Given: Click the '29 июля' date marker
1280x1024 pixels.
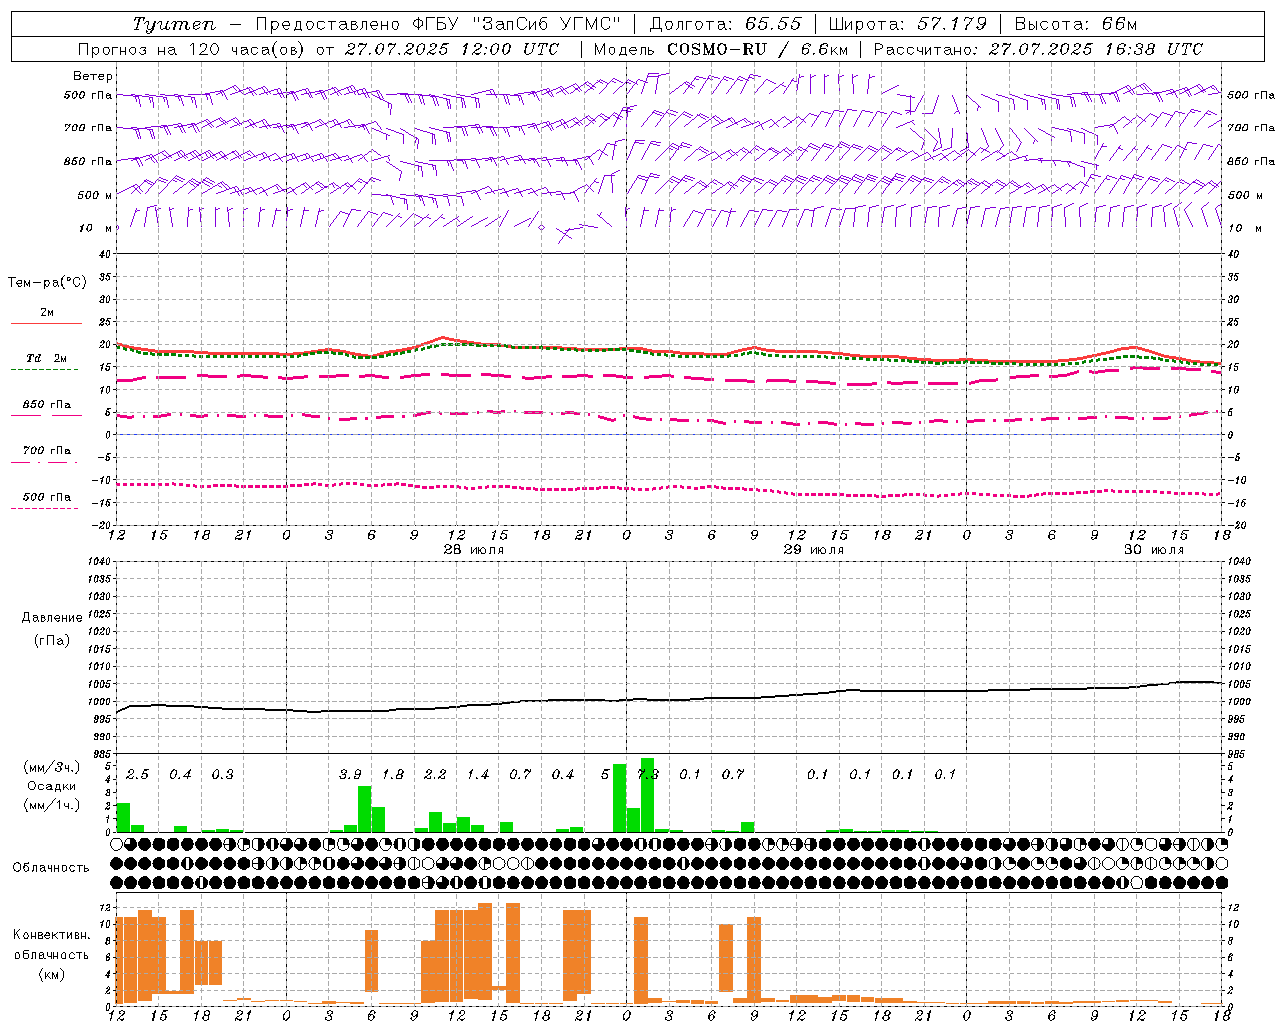Looking at the screenshot, I should pos(813,550).
